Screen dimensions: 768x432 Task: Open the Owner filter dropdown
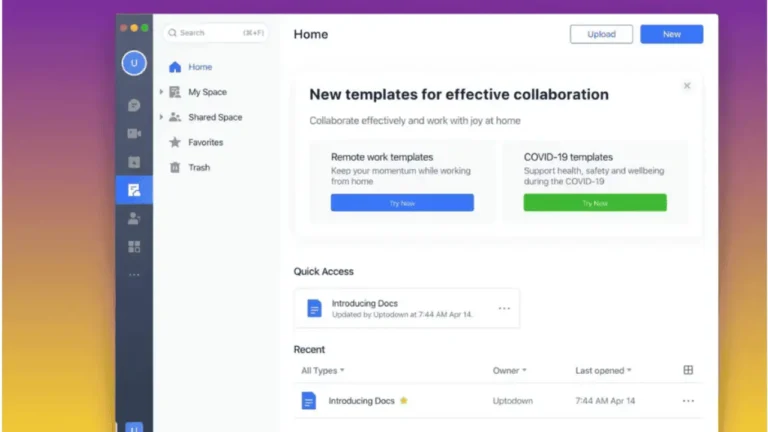click(x=509, y=371)
